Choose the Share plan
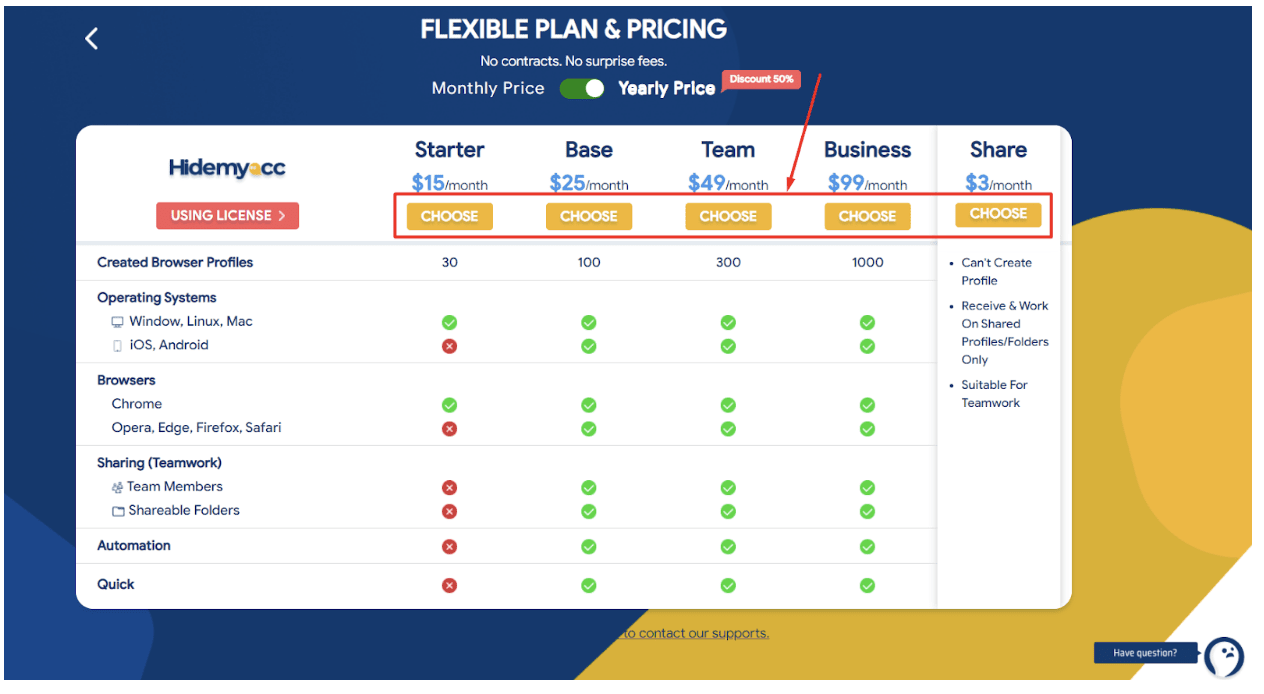1264x694 pixels. point(998,214)
